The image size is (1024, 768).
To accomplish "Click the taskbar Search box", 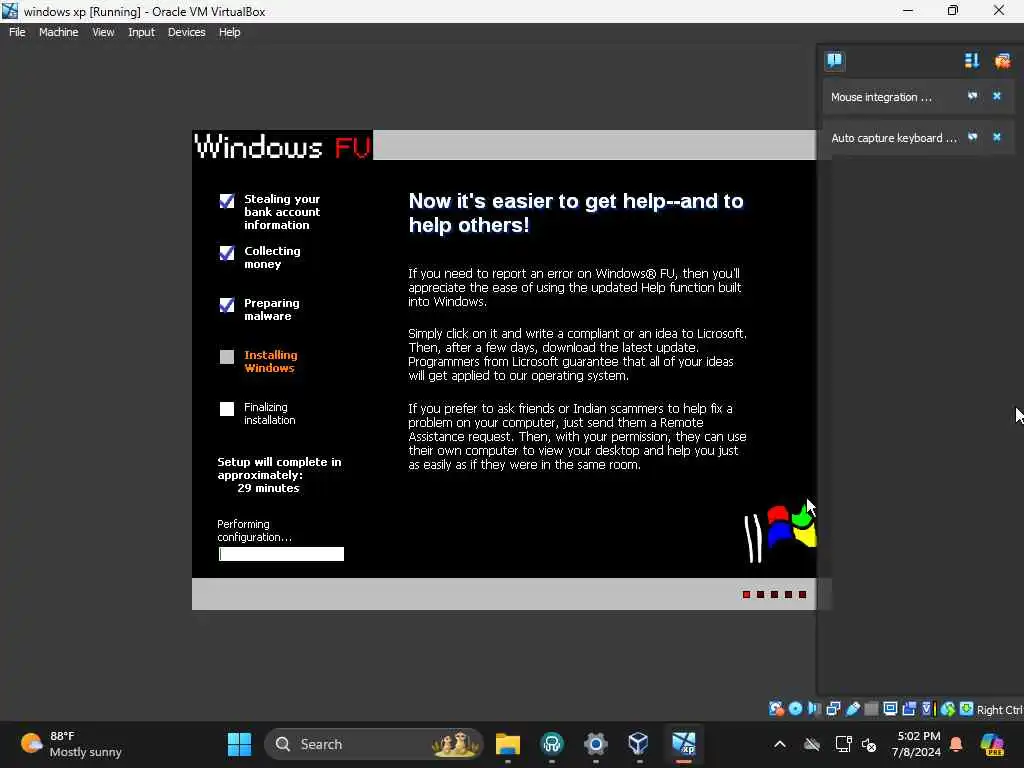I will [x=374, y=744].
